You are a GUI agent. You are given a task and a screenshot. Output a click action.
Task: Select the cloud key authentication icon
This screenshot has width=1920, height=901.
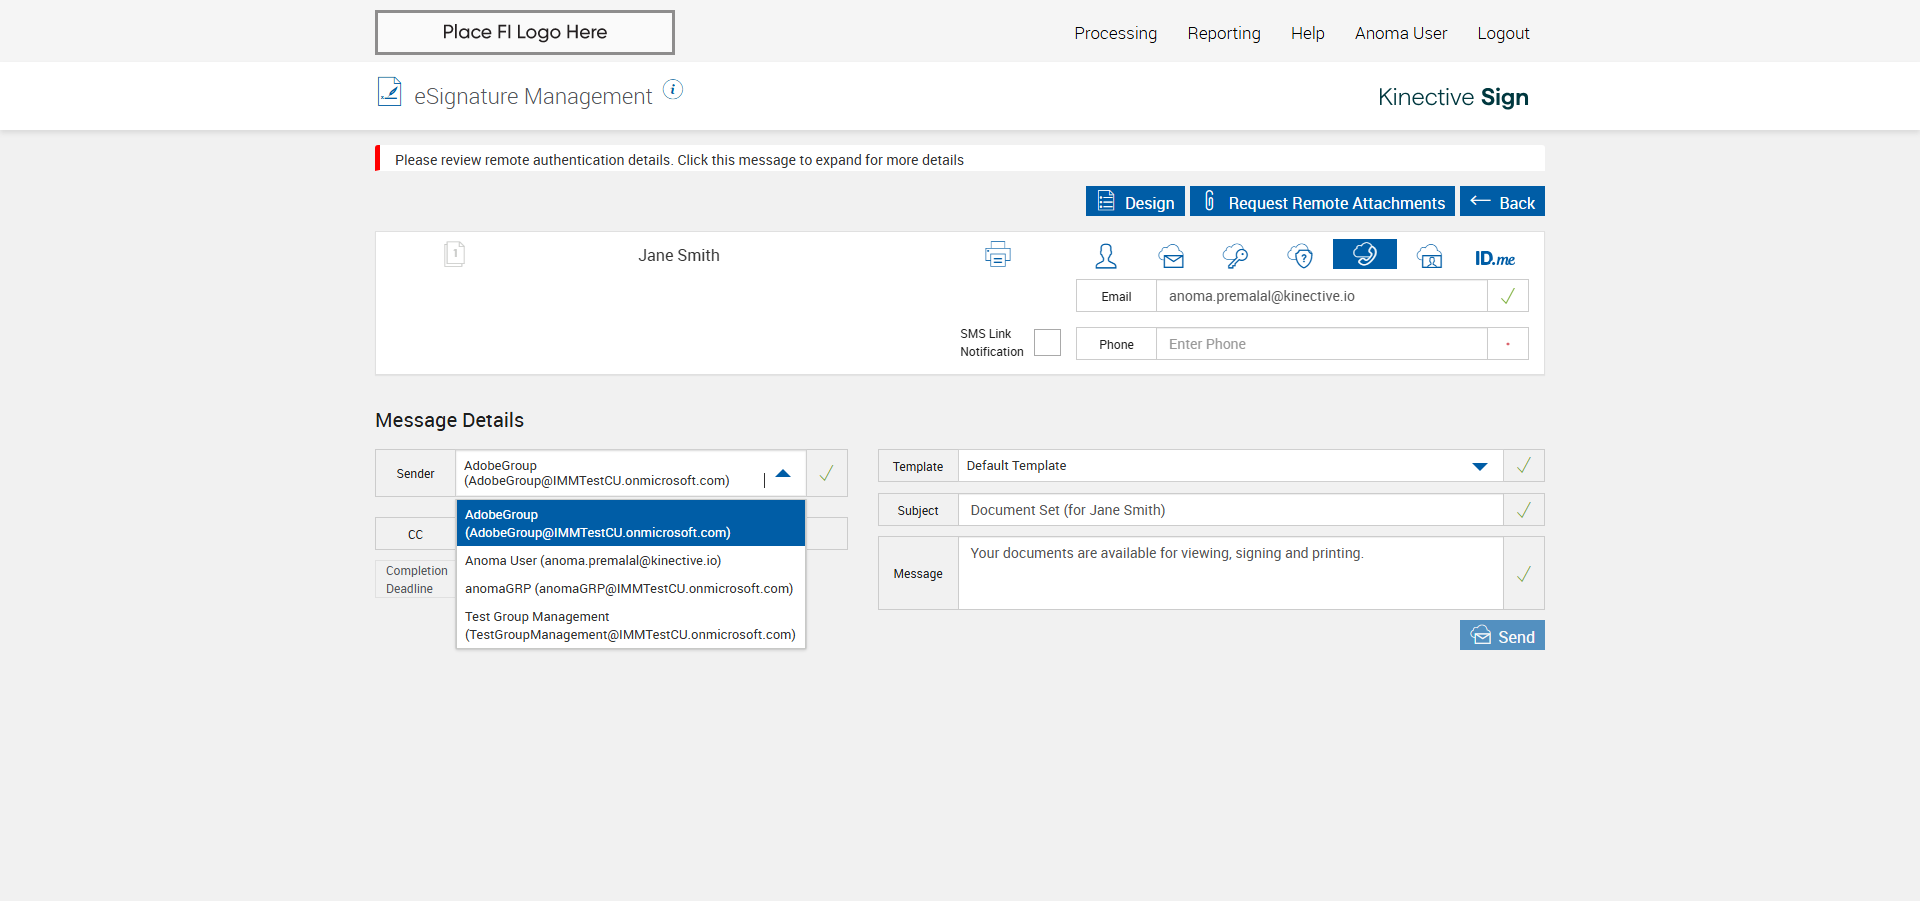(x=1235, y=256)
